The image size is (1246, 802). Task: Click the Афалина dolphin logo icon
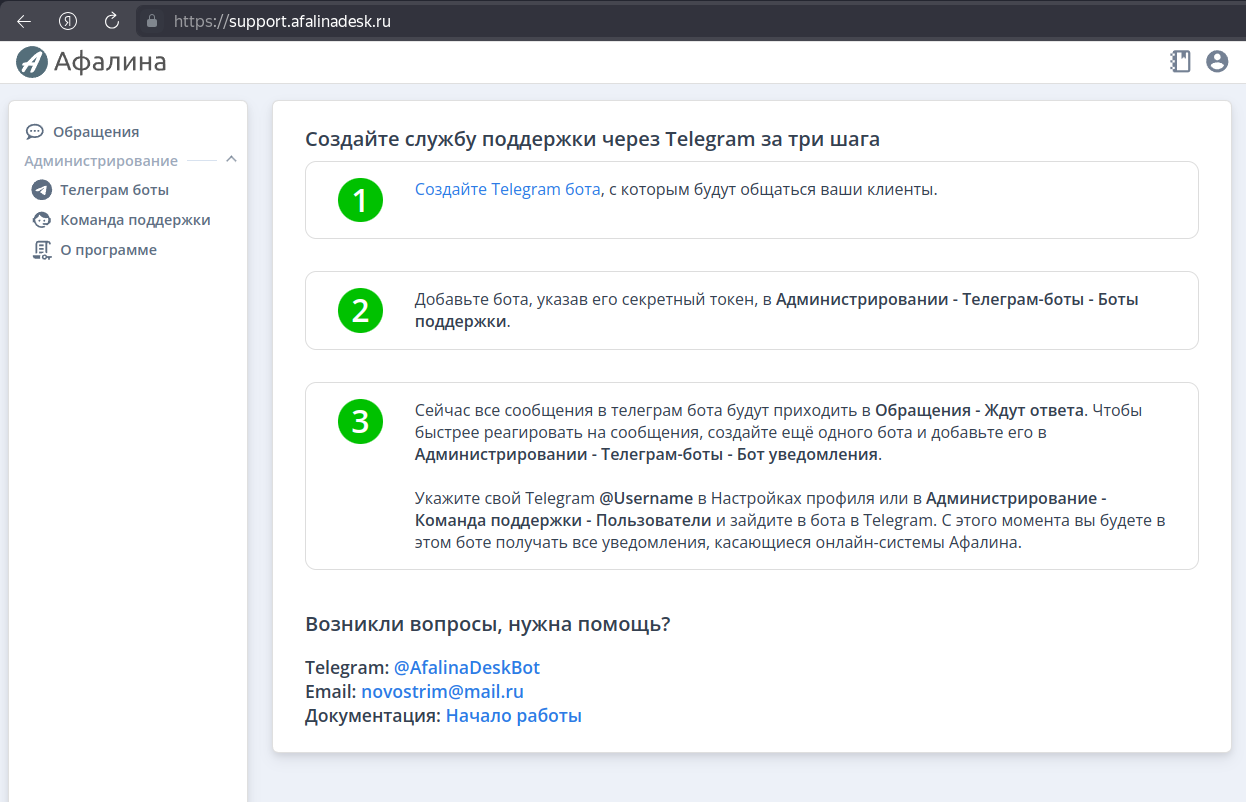click(x=32, y=62)
